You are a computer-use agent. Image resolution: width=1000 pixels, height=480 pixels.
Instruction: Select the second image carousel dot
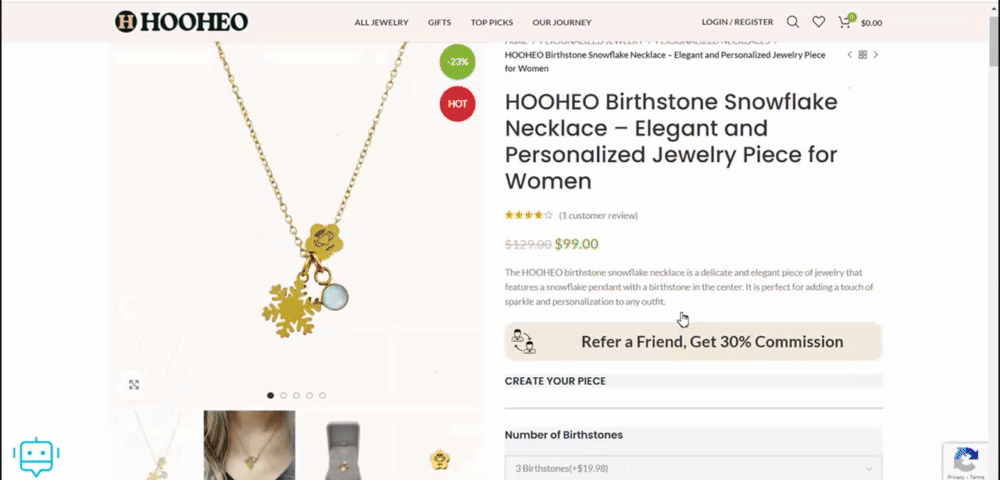coord(284,395)
